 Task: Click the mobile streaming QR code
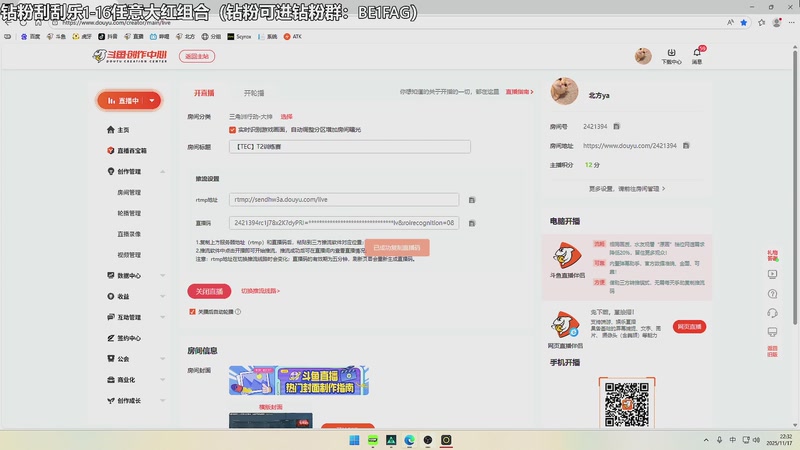pyautogui.click(x=627, y=404)
